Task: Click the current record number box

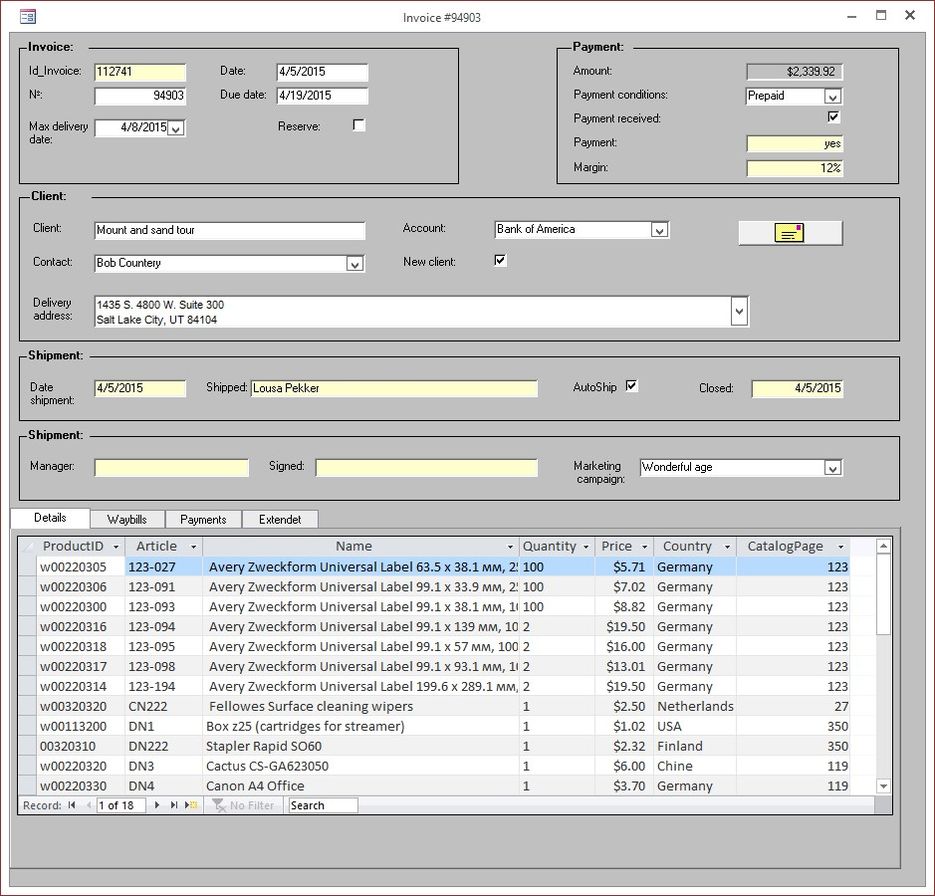Action: tap(121, 805)
